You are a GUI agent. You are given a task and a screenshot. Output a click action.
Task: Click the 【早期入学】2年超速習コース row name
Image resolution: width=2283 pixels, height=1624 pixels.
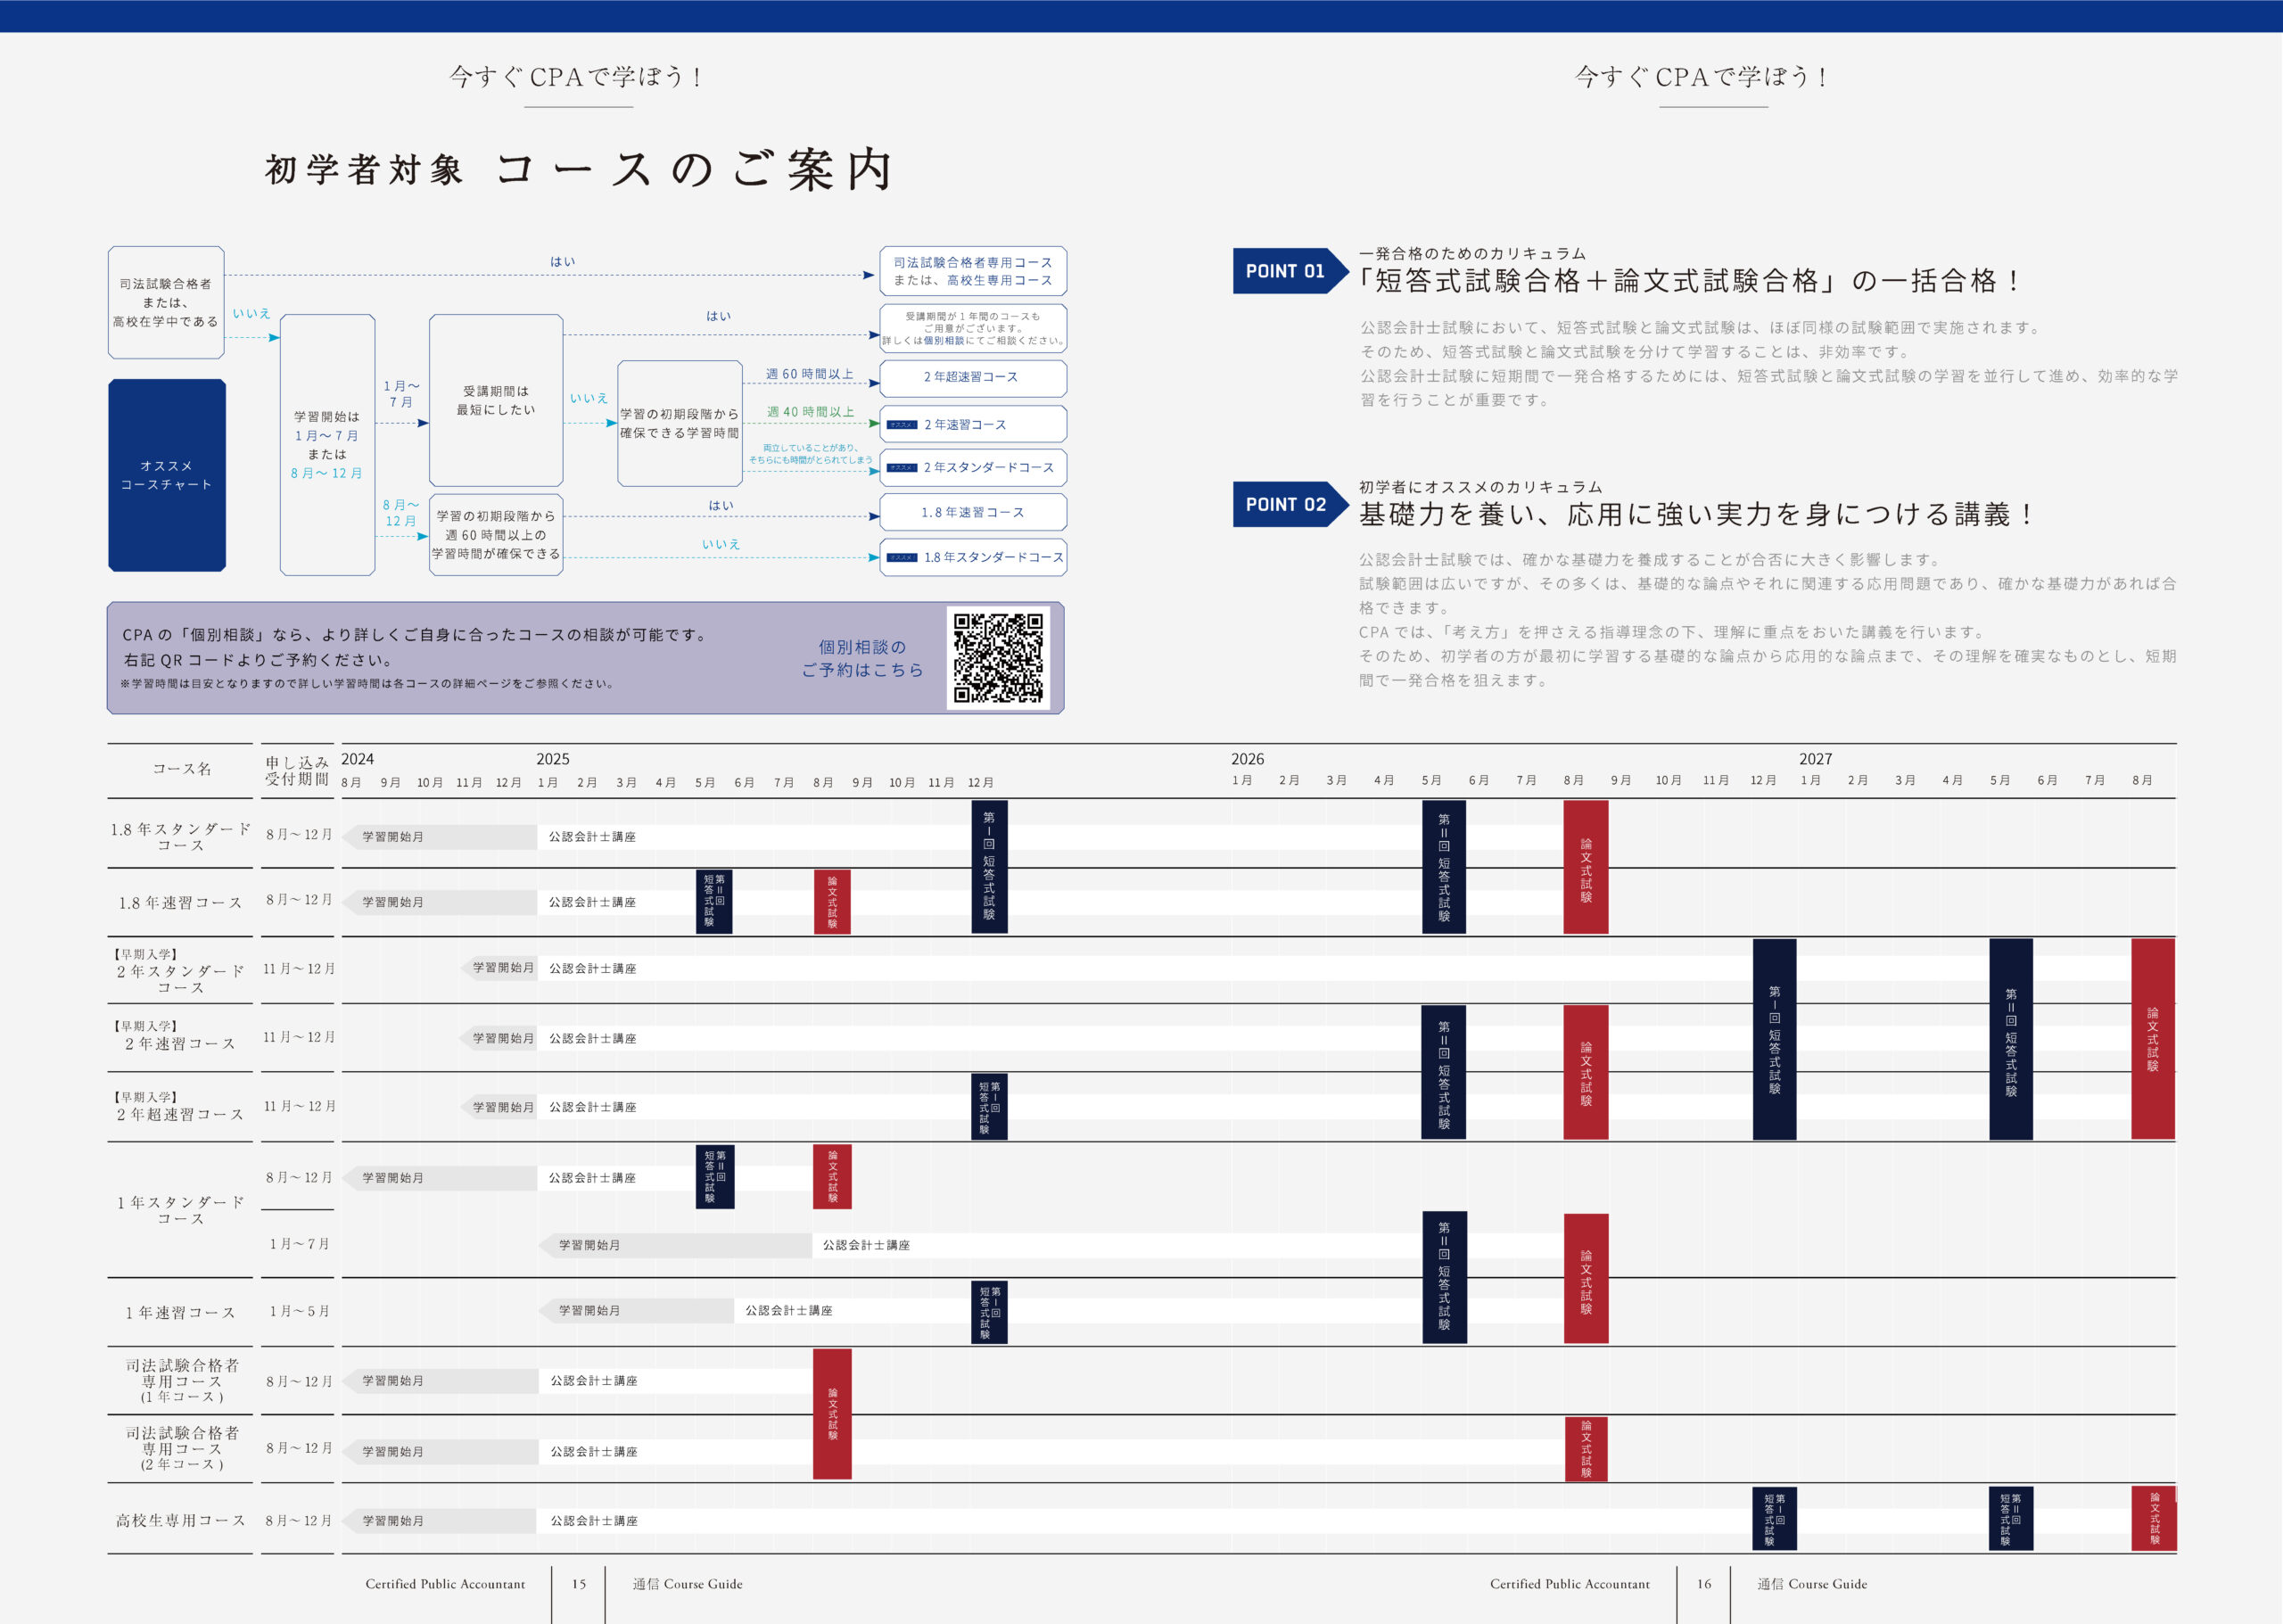point(180,1106)
